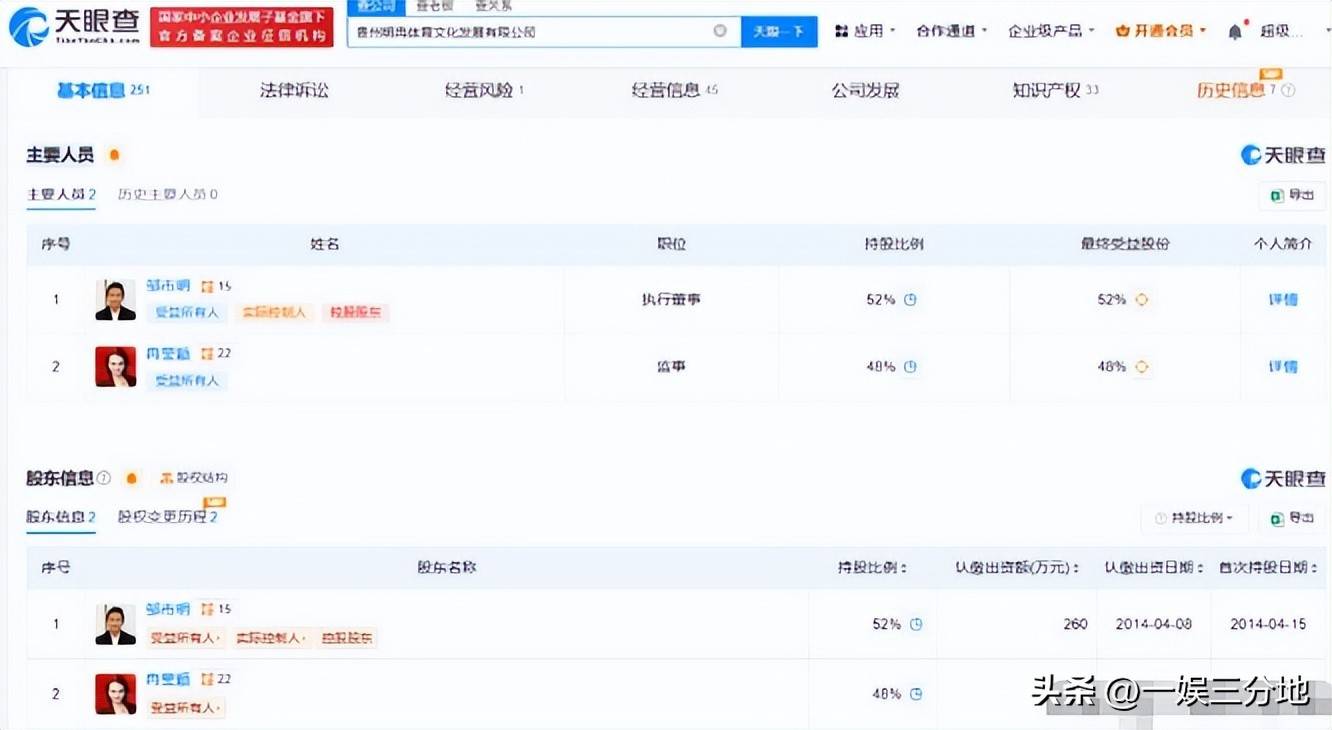1332x730 pixels.
Task: Click the help icon beside 历史信息 tab
Action: pos(1288,91)
